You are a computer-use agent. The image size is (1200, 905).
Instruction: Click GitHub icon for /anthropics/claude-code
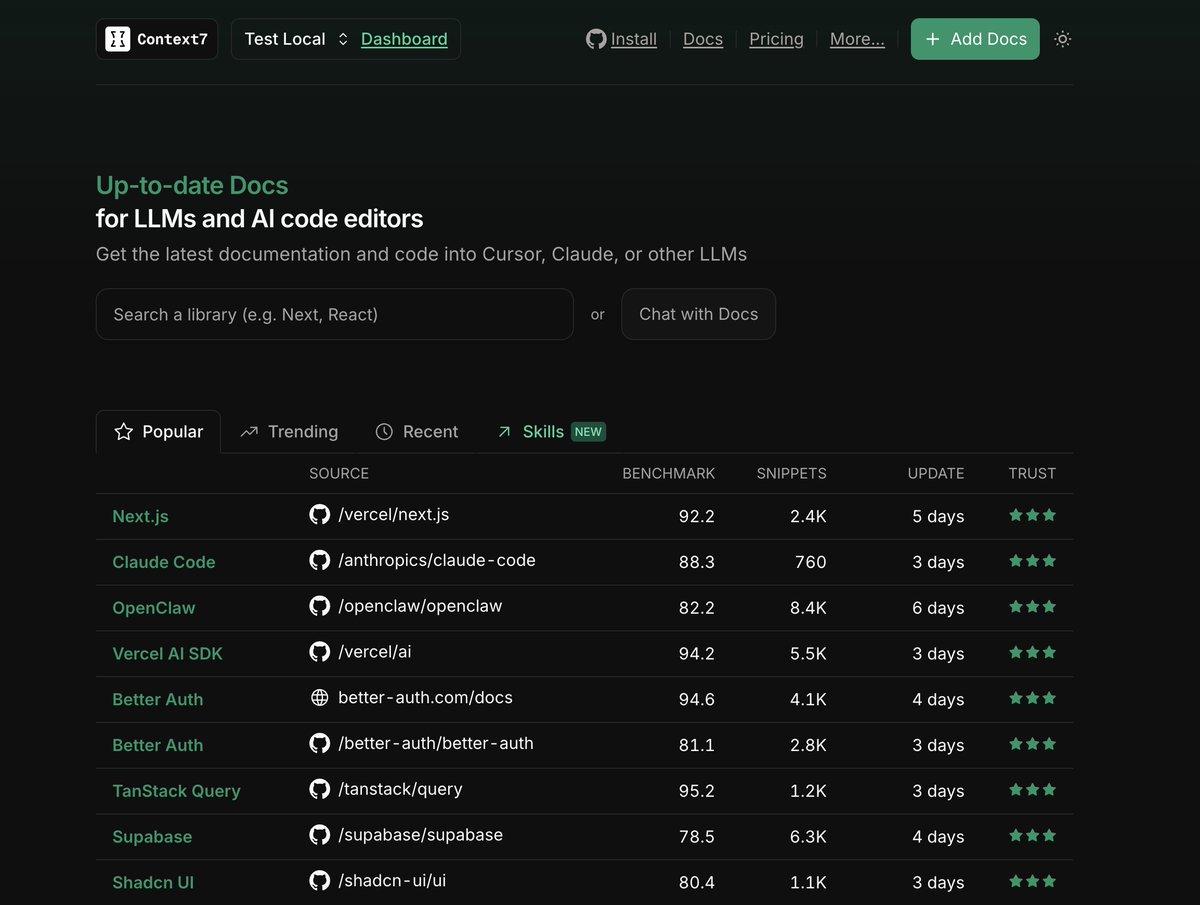tap(320, 561)
